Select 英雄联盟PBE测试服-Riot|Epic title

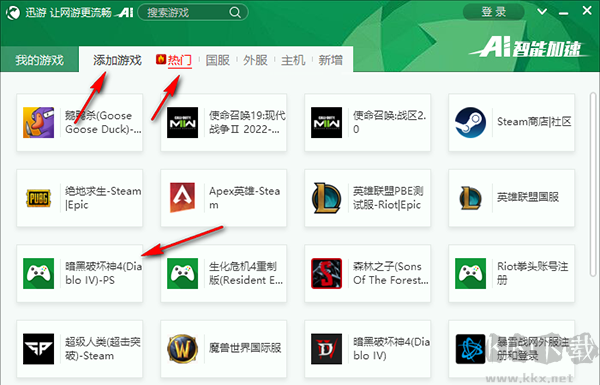click(388, 198)
